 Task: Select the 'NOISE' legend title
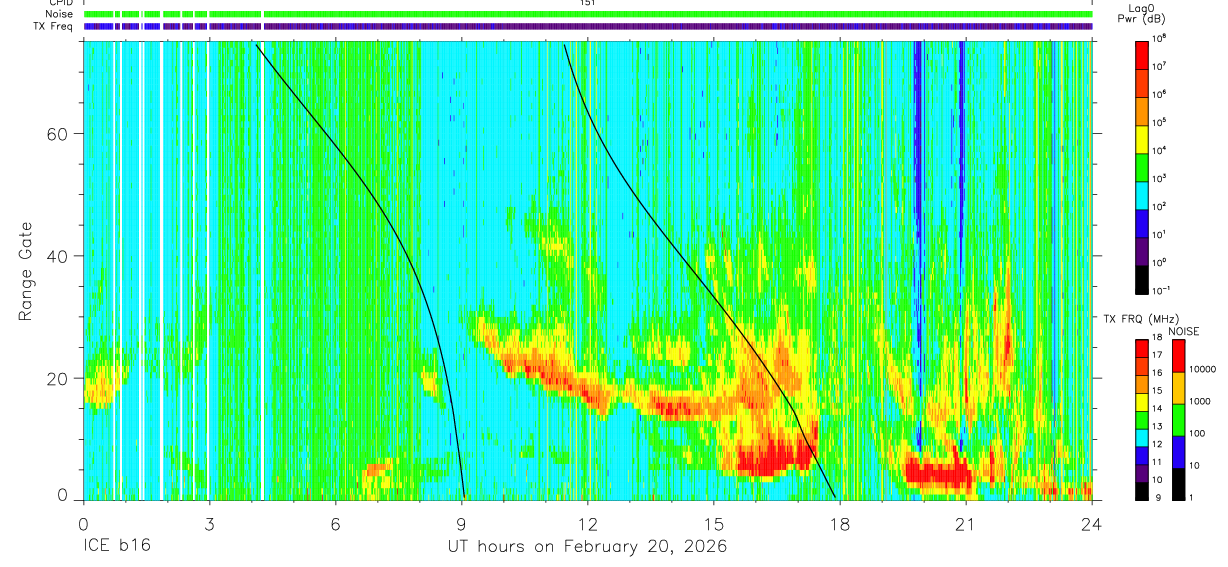1183,331
